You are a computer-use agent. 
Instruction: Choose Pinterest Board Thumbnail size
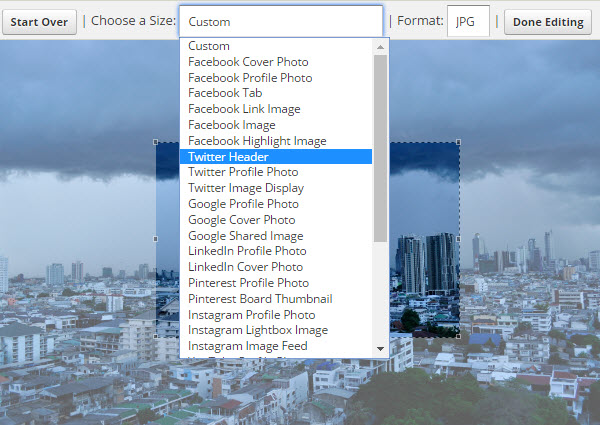(x=276, y=299)
